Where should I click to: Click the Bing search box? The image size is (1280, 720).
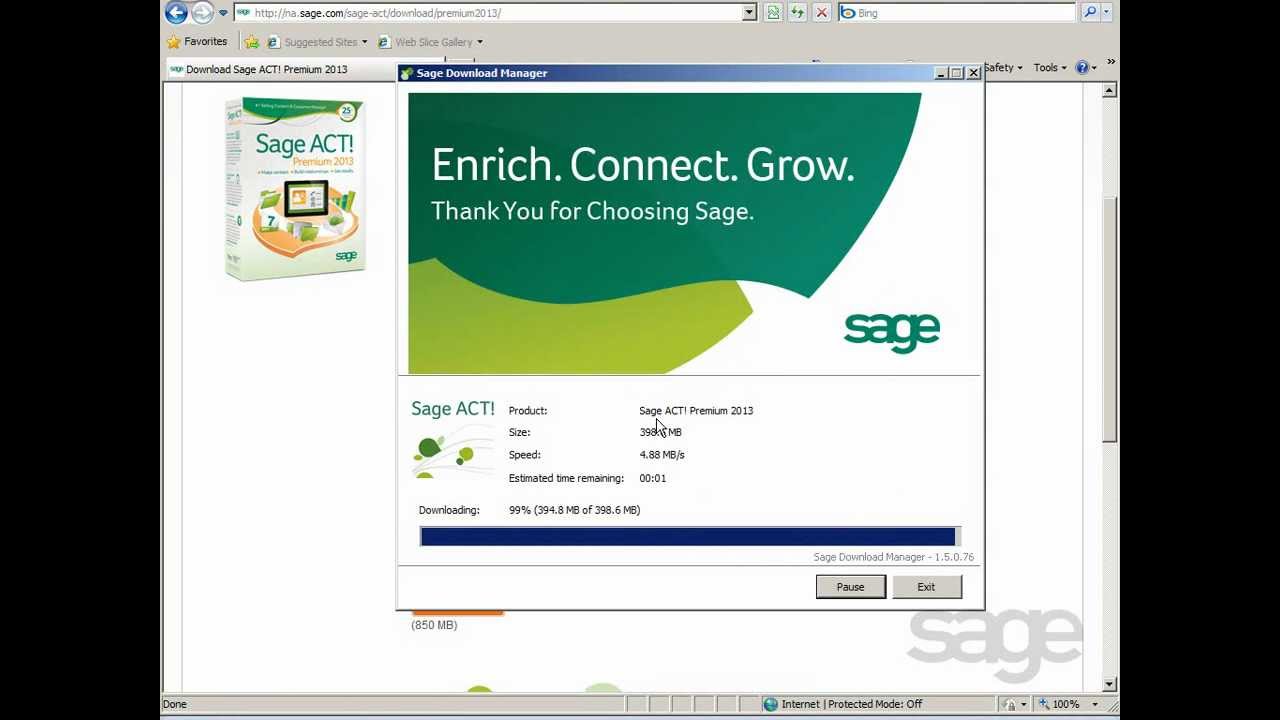pyautogui.click(x=956, y=13)
